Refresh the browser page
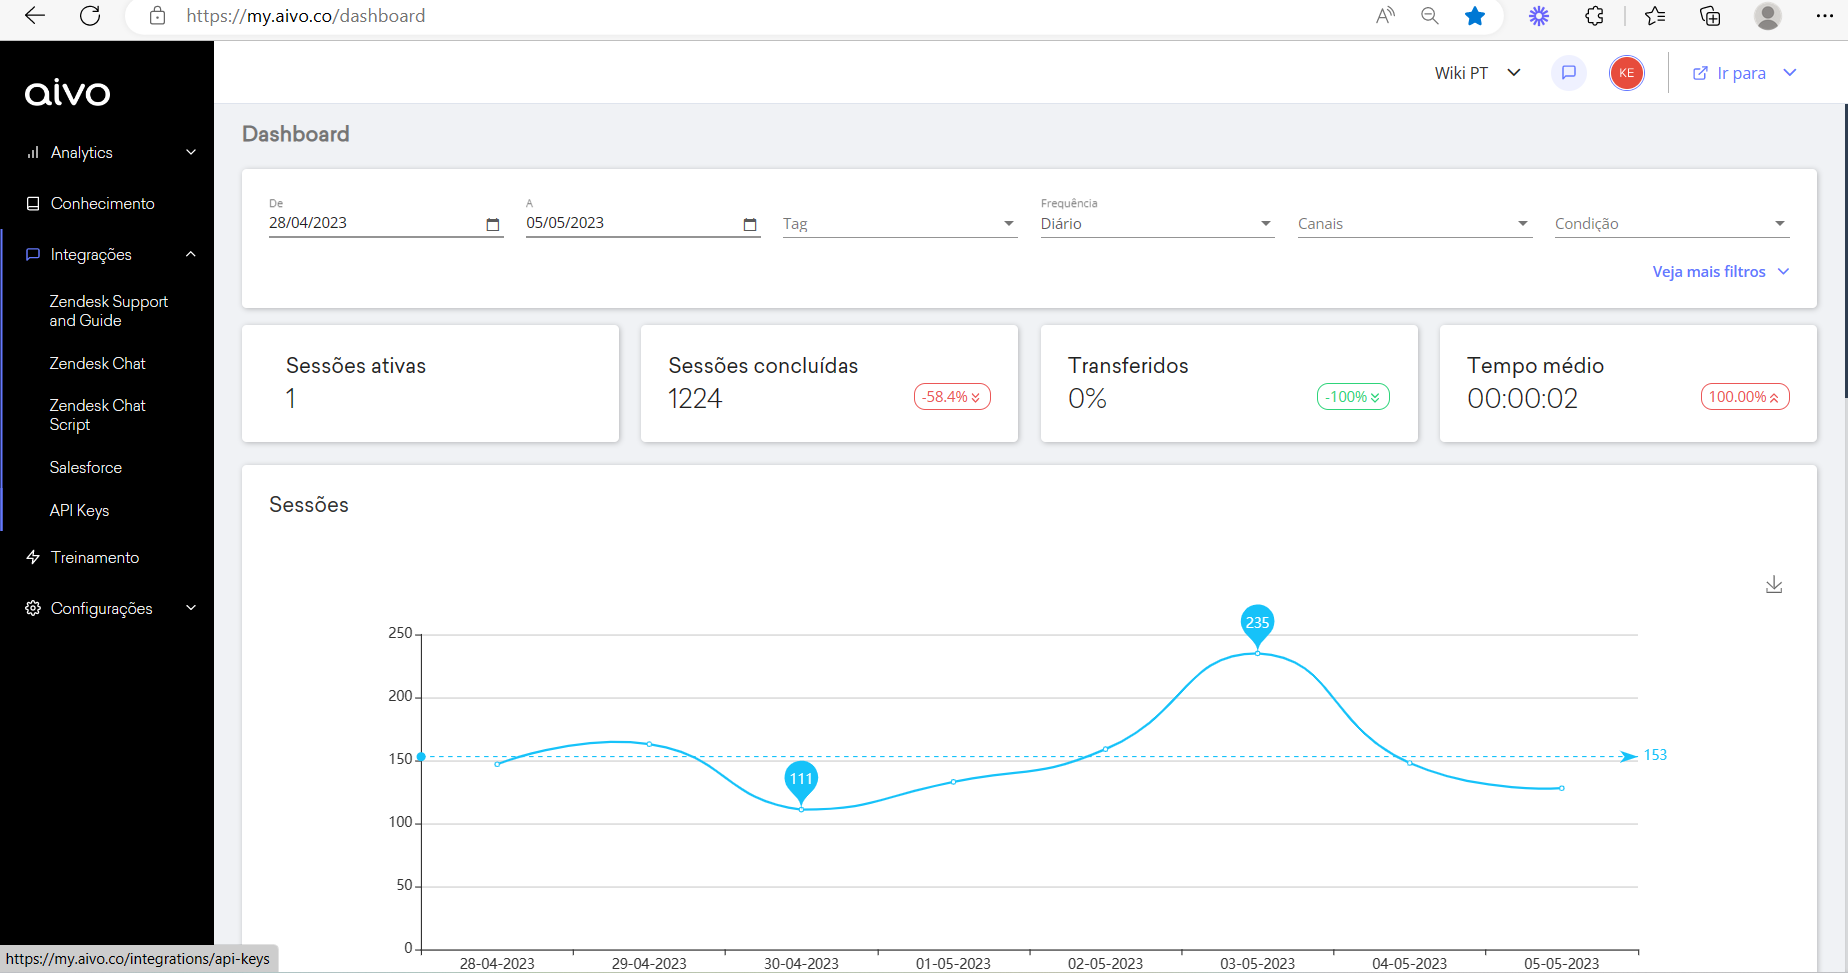 click(x=90, y=16)
